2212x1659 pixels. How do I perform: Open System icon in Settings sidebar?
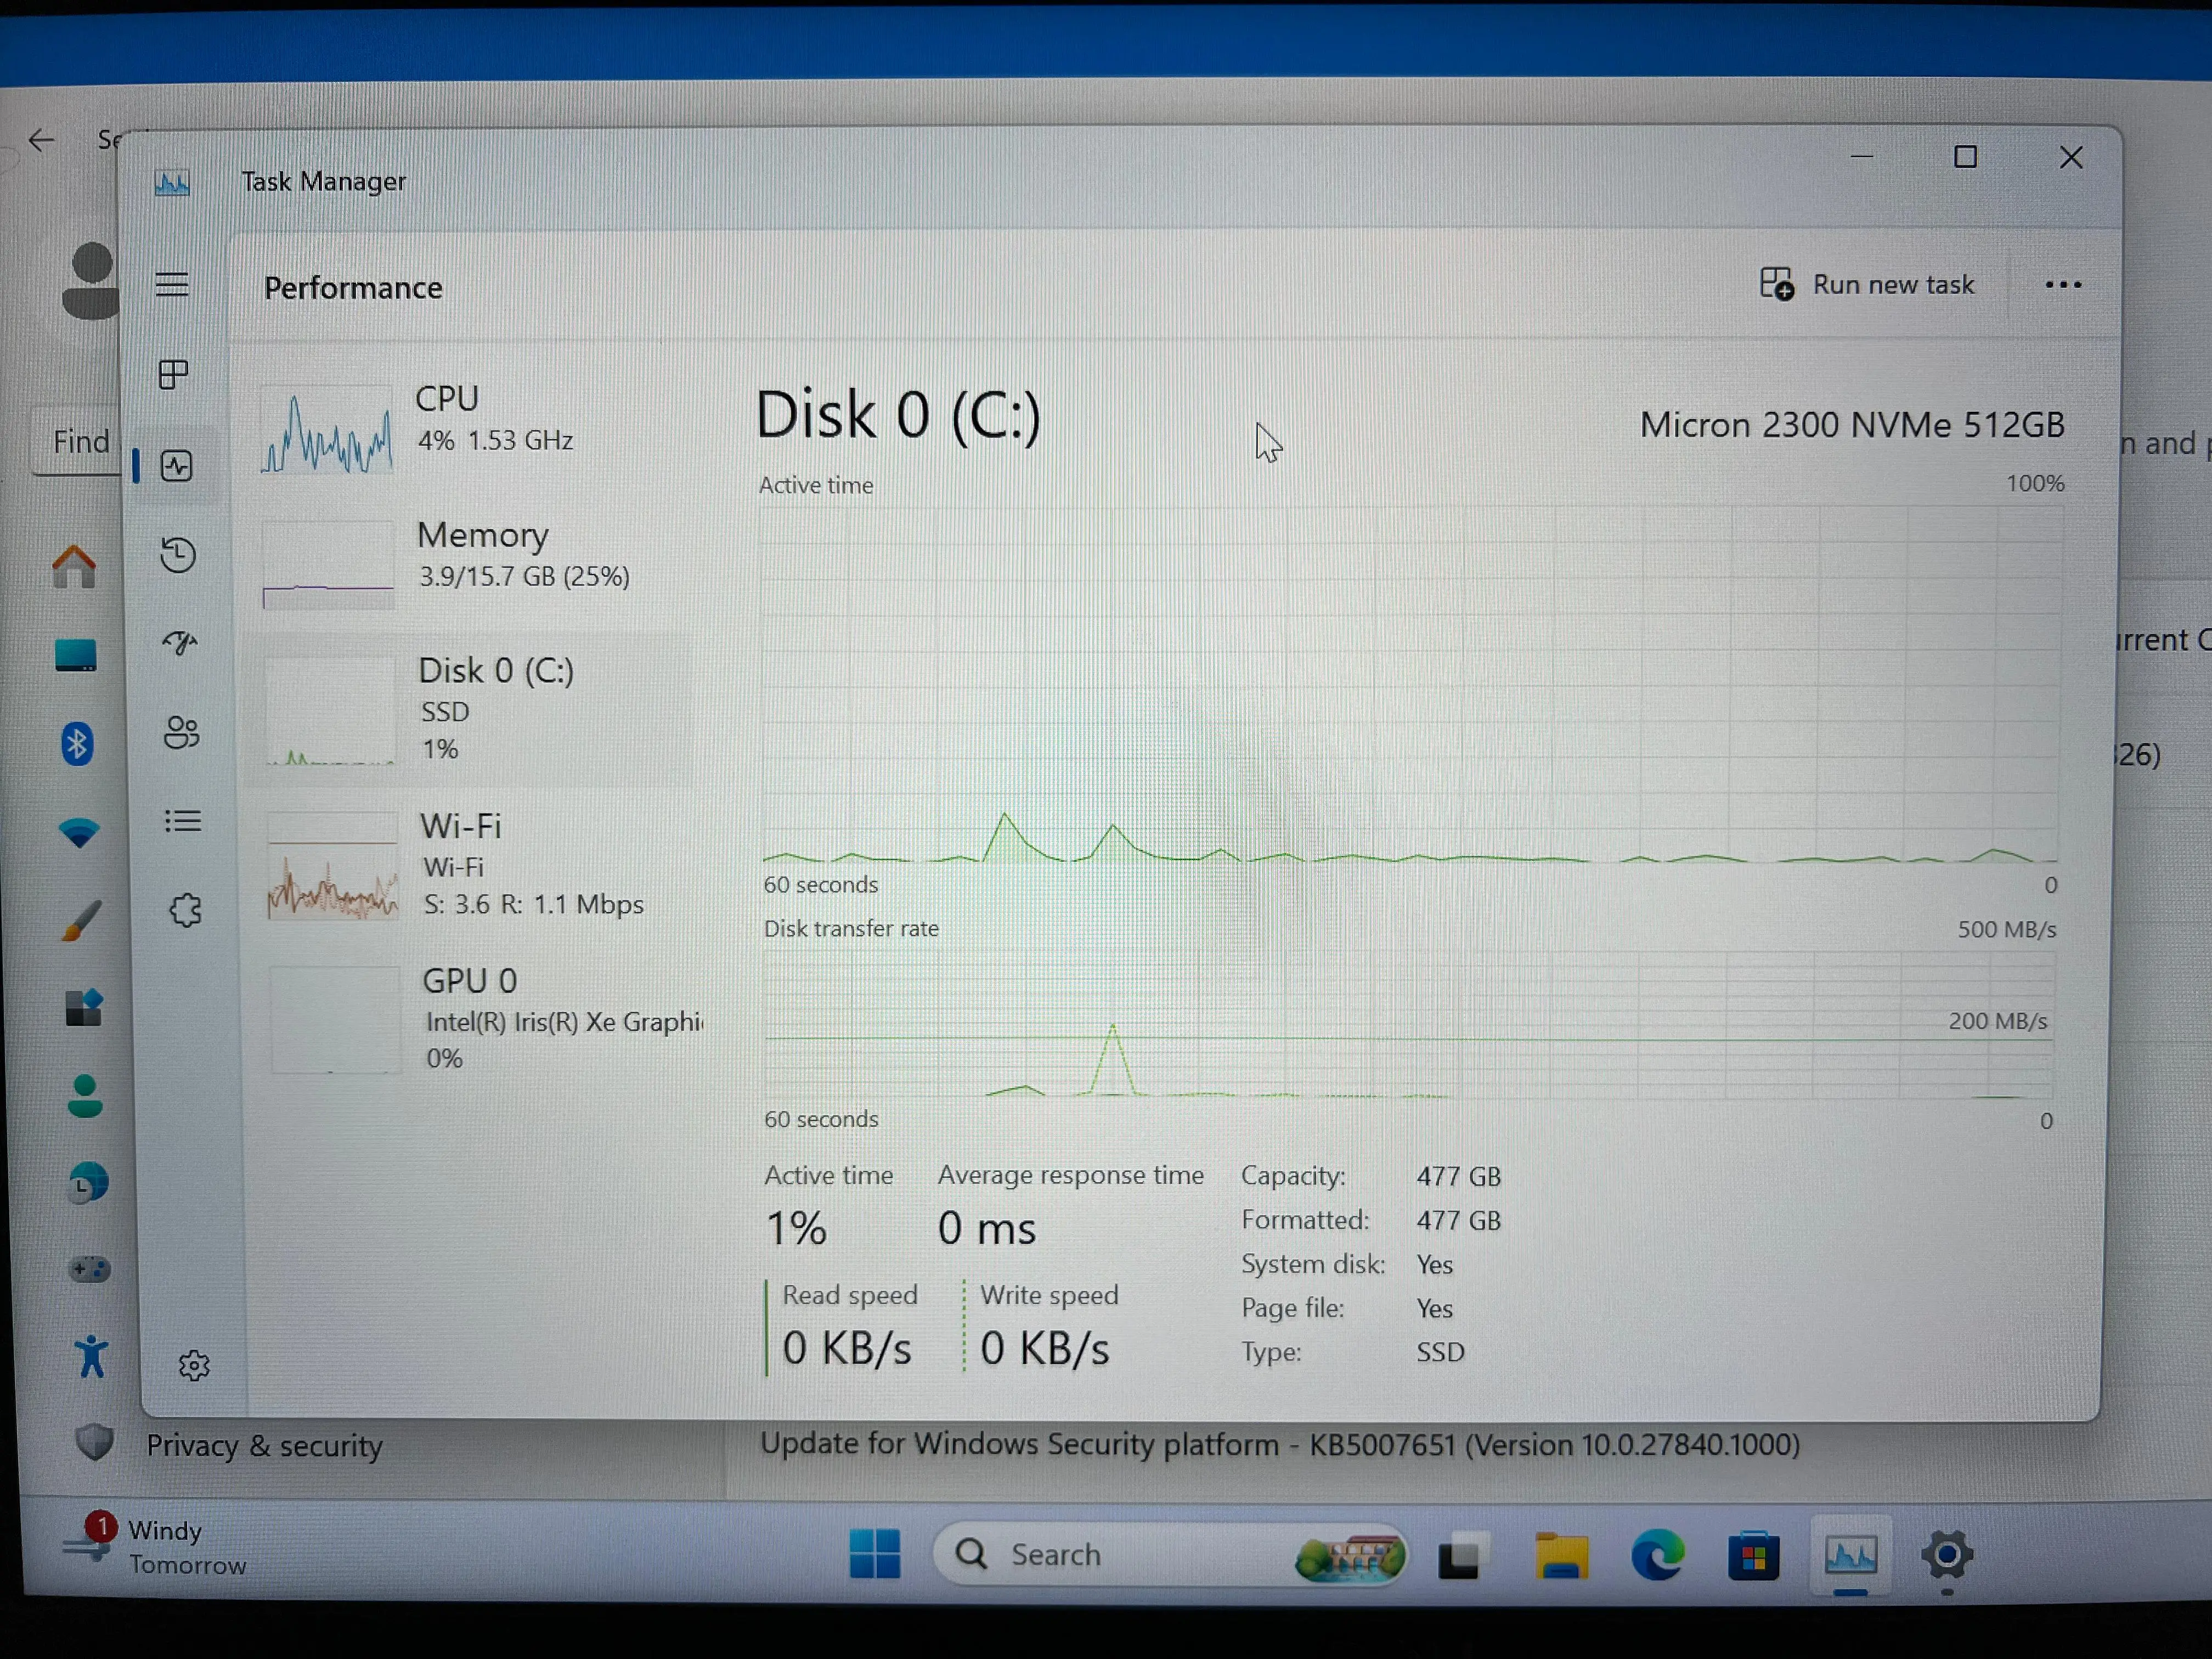point(75,656)
